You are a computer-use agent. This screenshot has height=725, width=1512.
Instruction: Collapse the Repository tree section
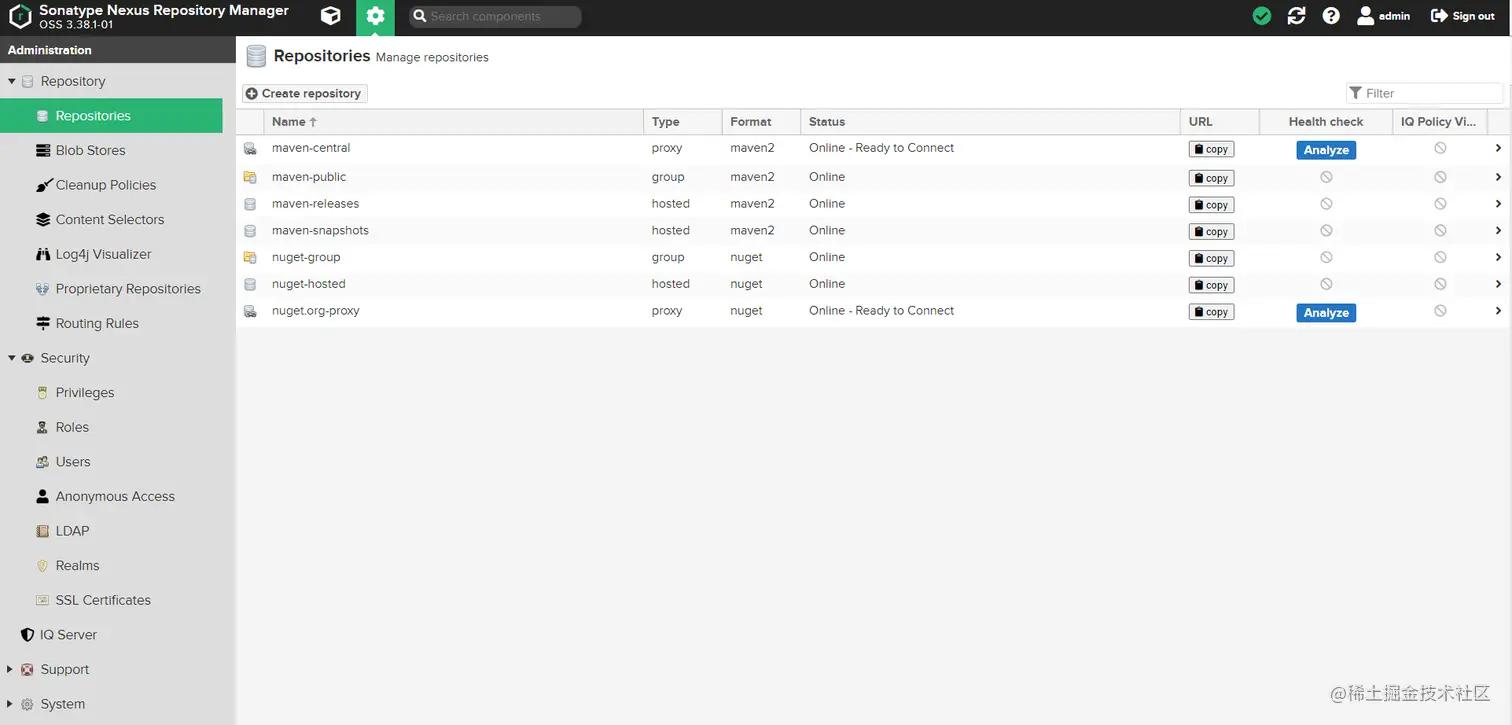(x=12, y=81)
